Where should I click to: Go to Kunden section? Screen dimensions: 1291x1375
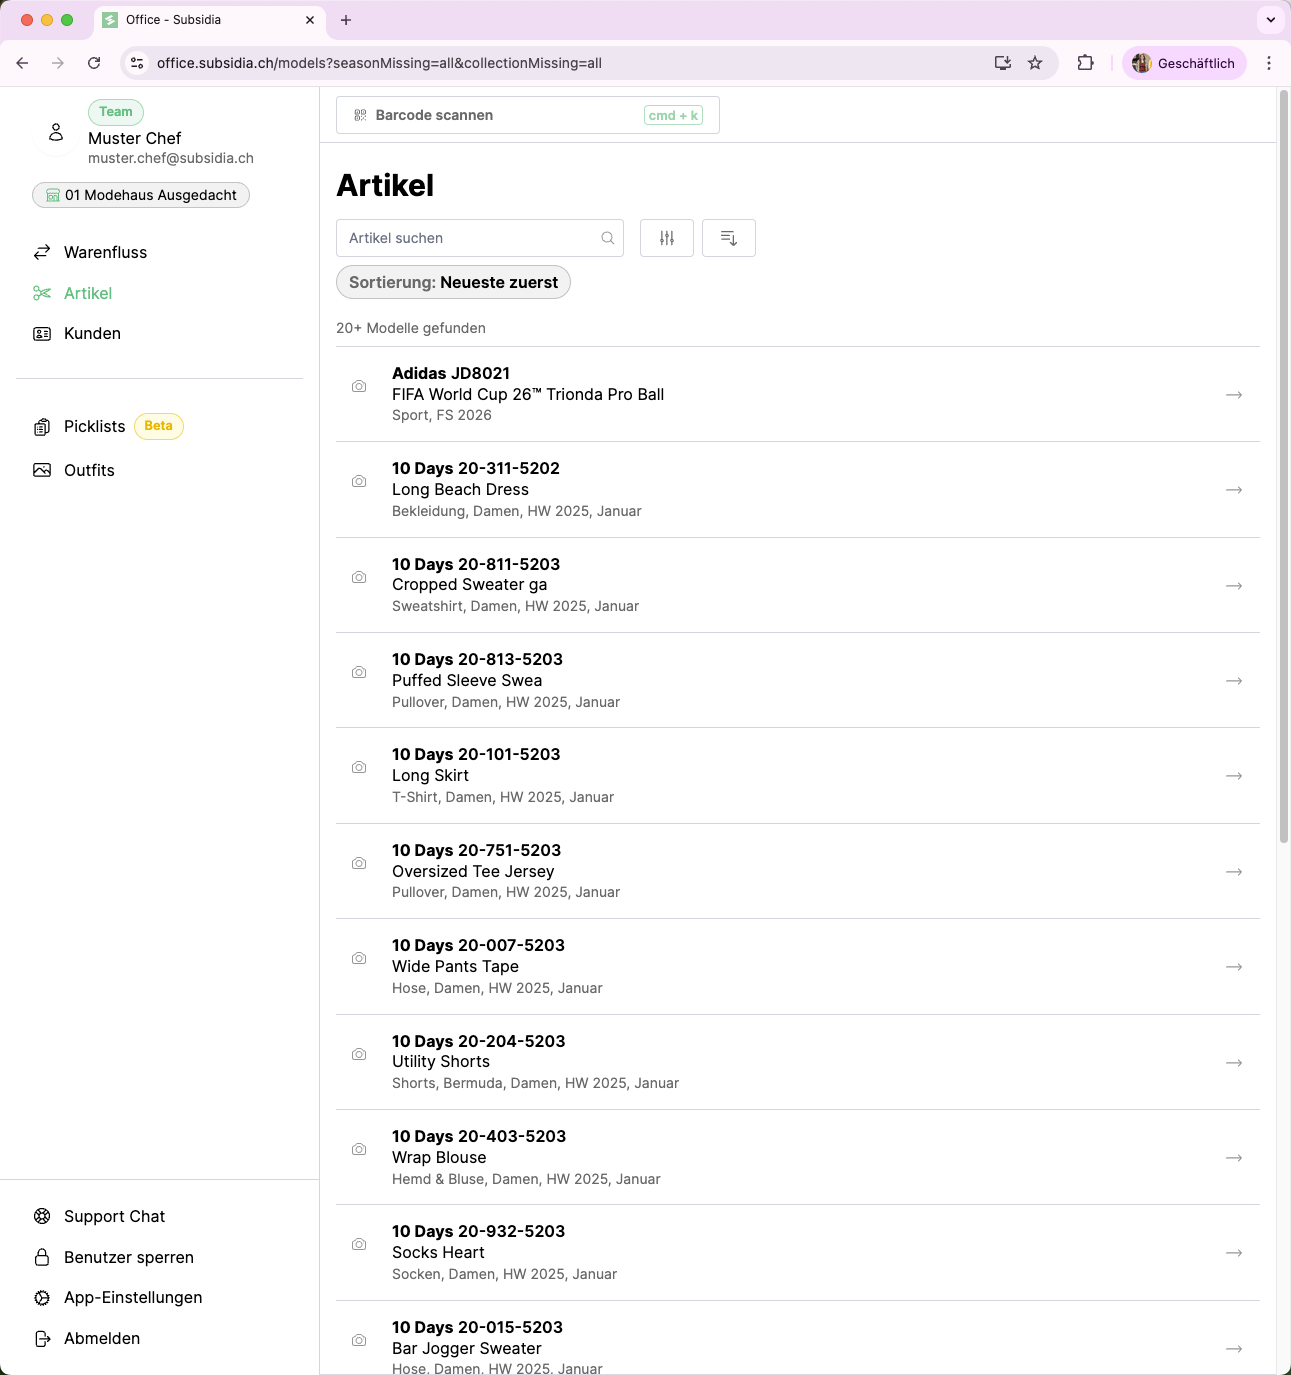point(92,333)
